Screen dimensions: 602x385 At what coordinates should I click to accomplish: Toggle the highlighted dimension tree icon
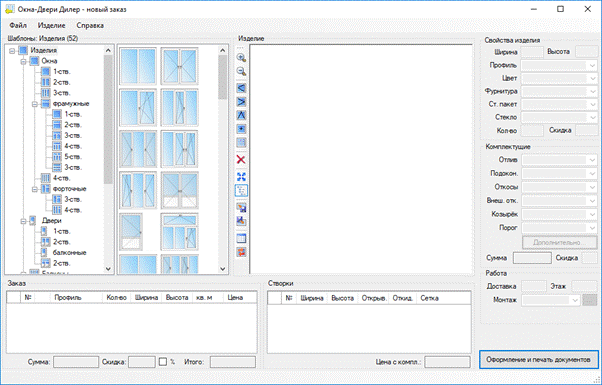tap(241, 190)
